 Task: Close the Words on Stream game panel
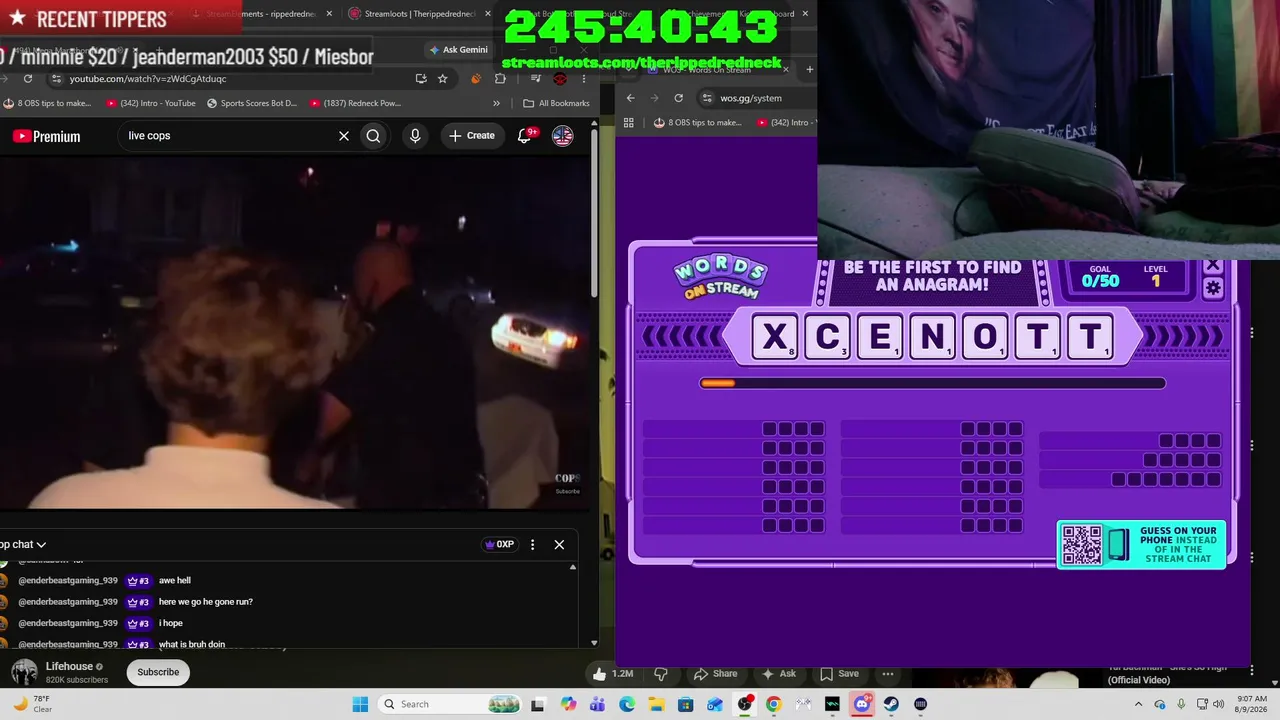coord(1213,266)
